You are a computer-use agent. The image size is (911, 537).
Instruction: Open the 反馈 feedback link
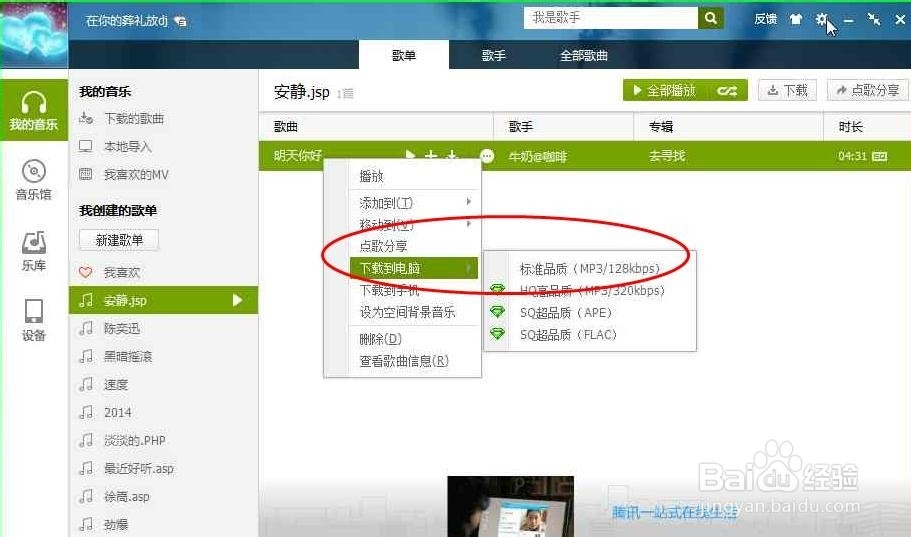(x=766, y=19)
